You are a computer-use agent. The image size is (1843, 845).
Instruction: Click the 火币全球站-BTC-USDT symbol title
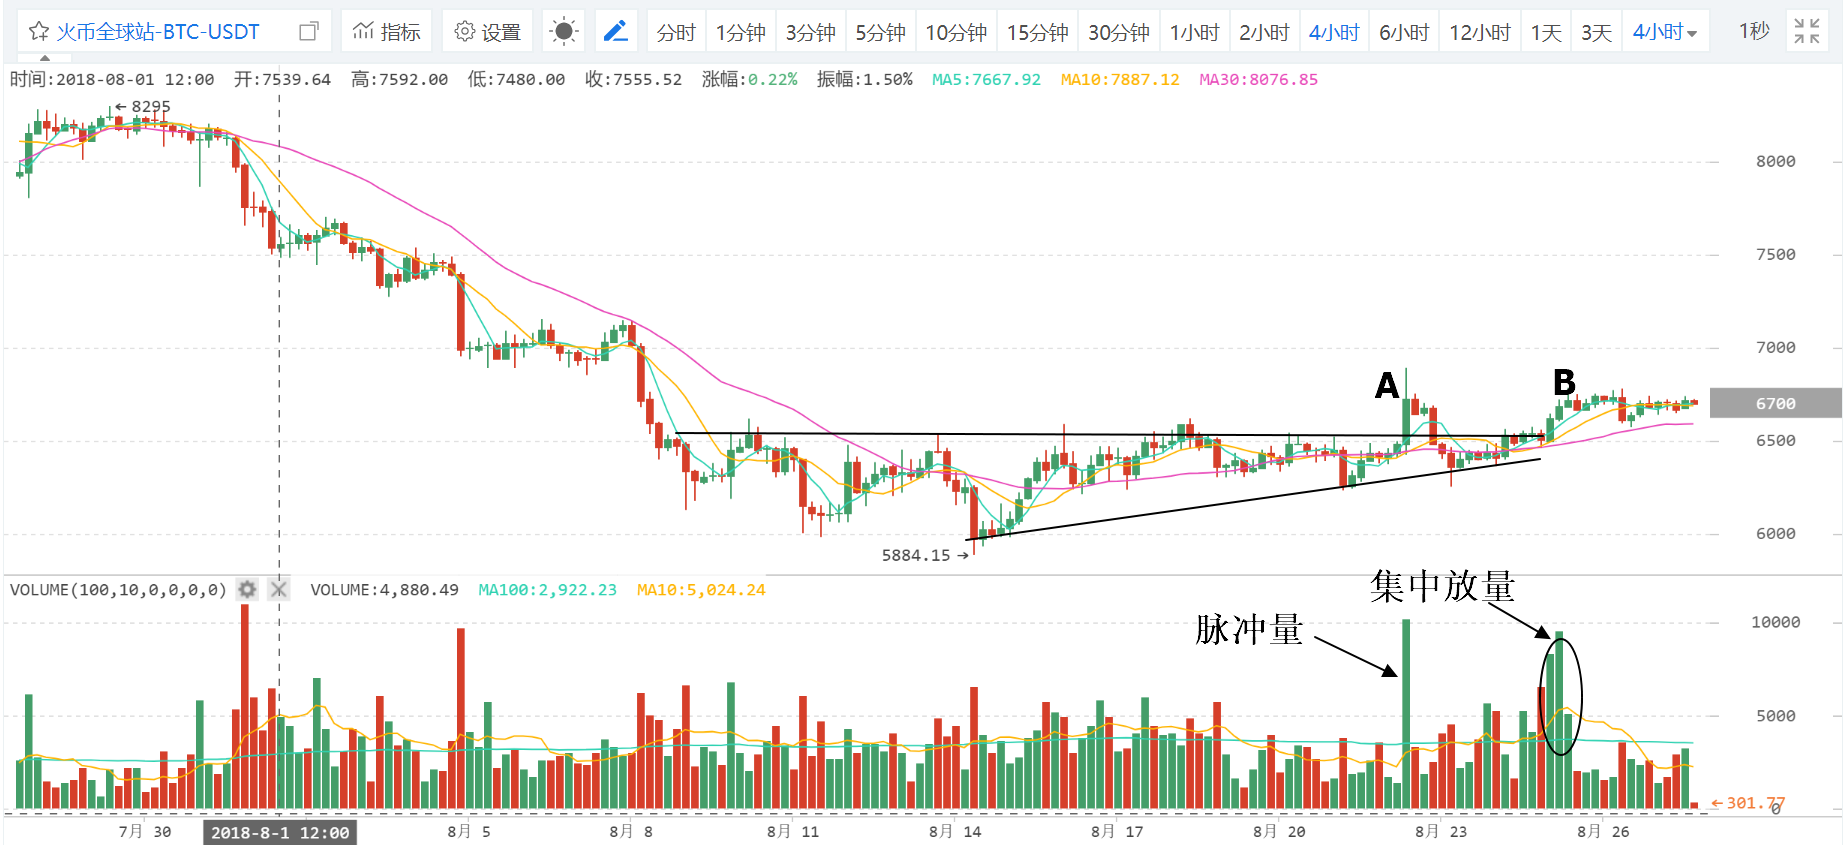coord(158,32)
